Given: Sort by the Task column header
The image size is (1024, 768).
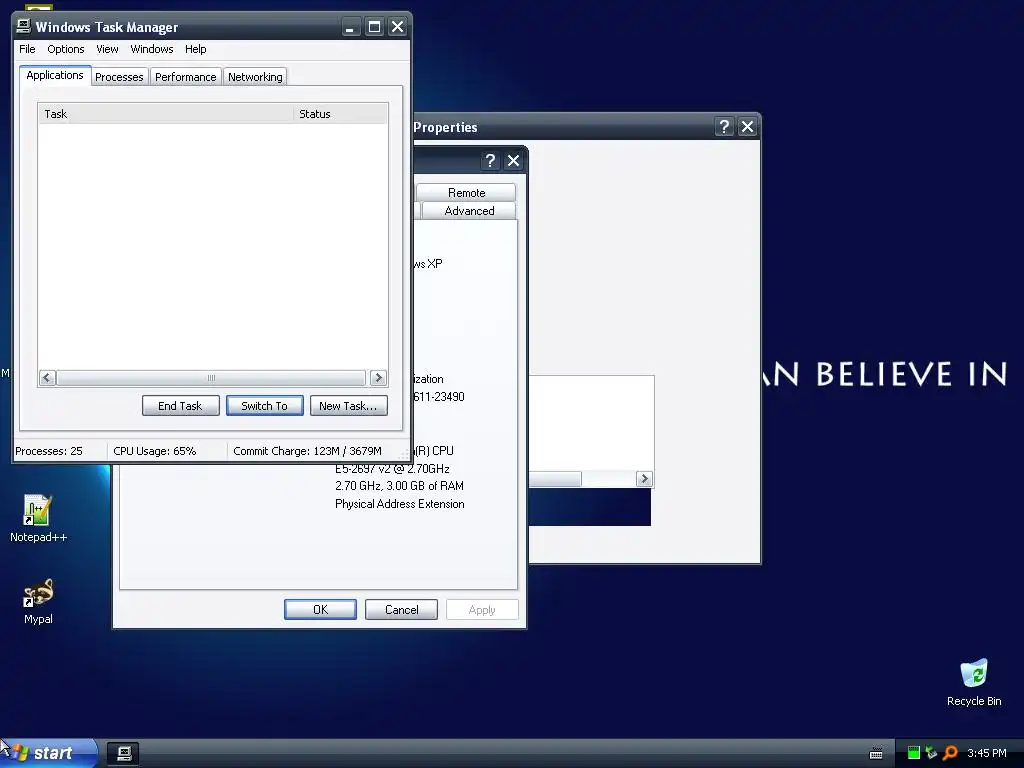Looking at the screenshot, I should pos(166,114).
